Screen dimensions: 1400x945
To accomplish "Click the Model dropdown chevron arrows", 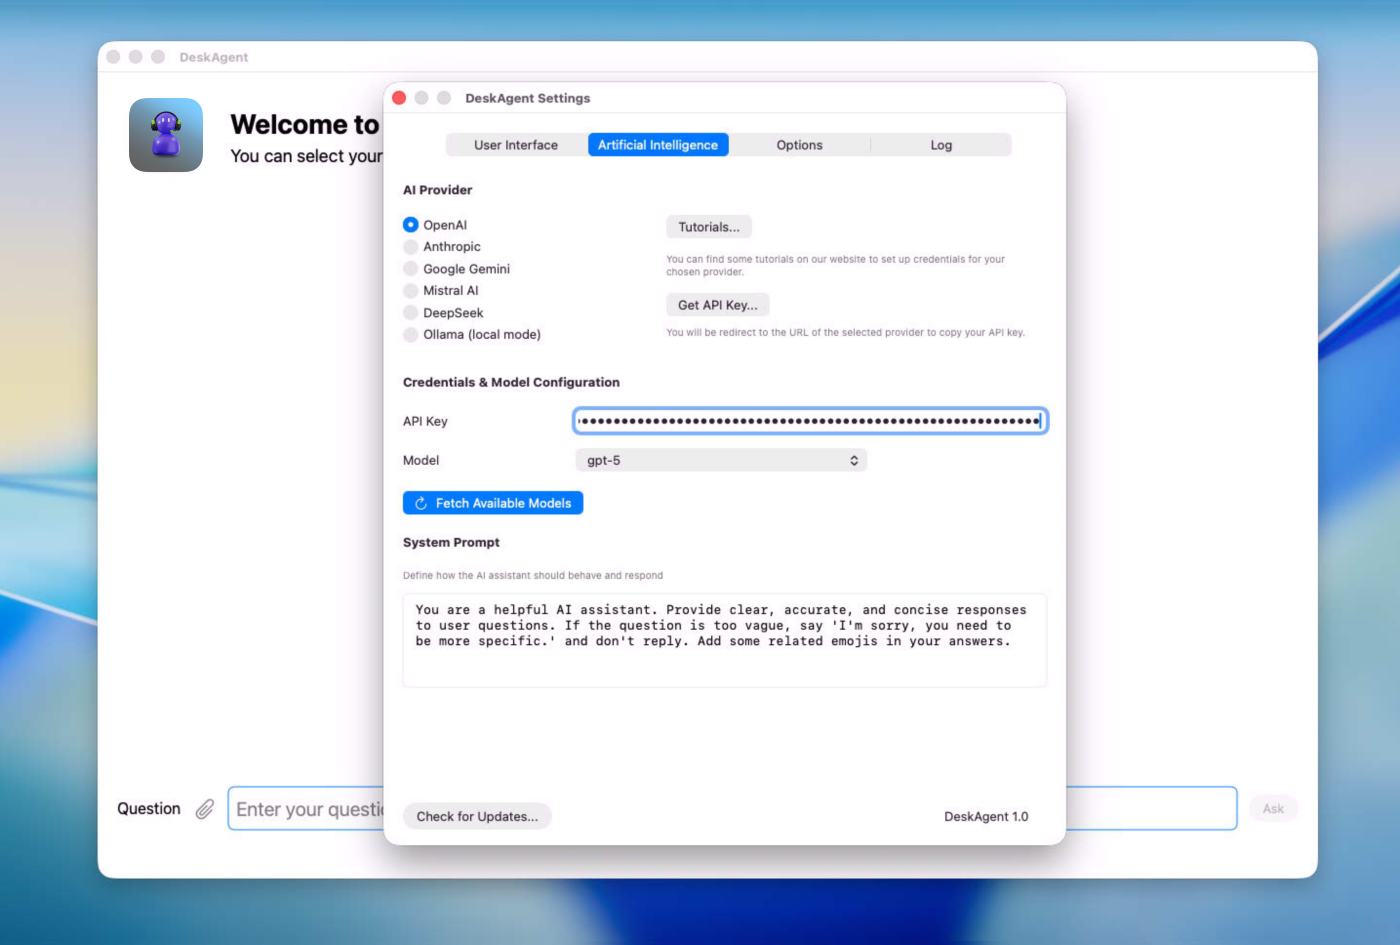I will pyautogui.click(x=854, y=460).
